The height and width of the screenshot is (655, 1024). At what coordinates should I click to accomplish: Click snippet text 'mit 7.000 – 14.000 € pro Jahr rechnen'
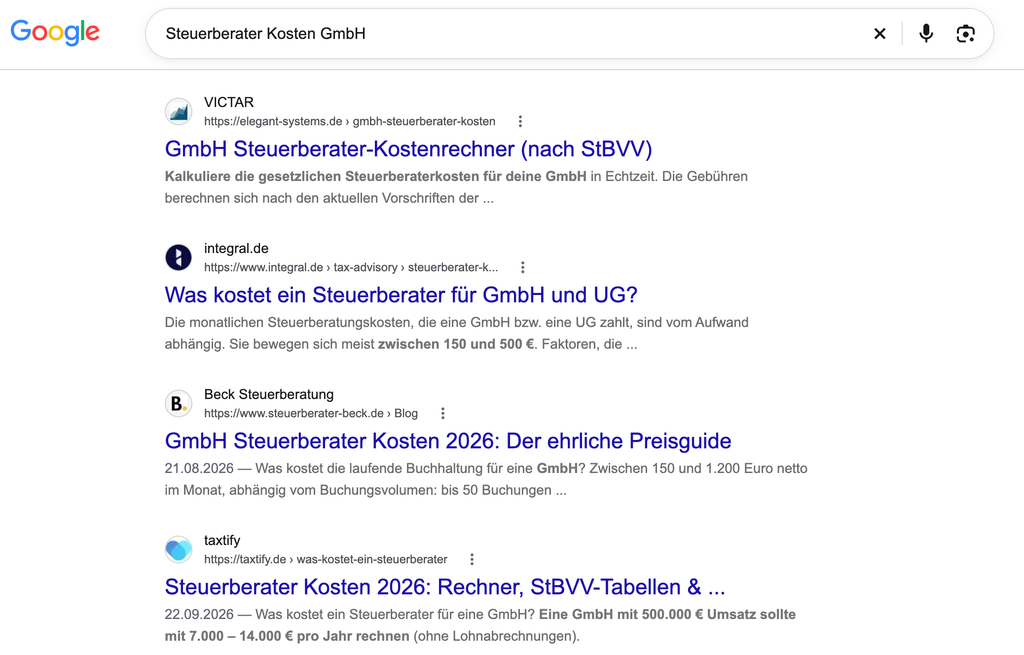tap(287, 636)
